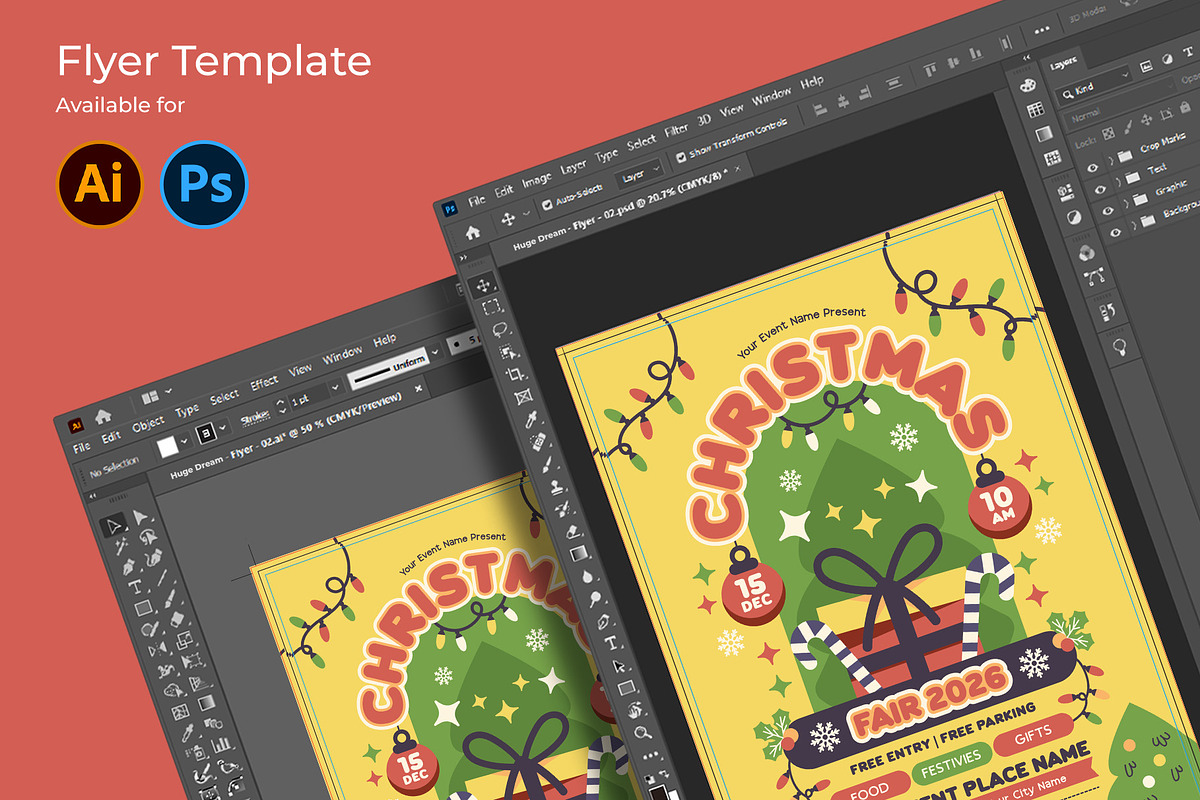Open Photoshop's Color panel palette icon

(x=1029, y=86)
